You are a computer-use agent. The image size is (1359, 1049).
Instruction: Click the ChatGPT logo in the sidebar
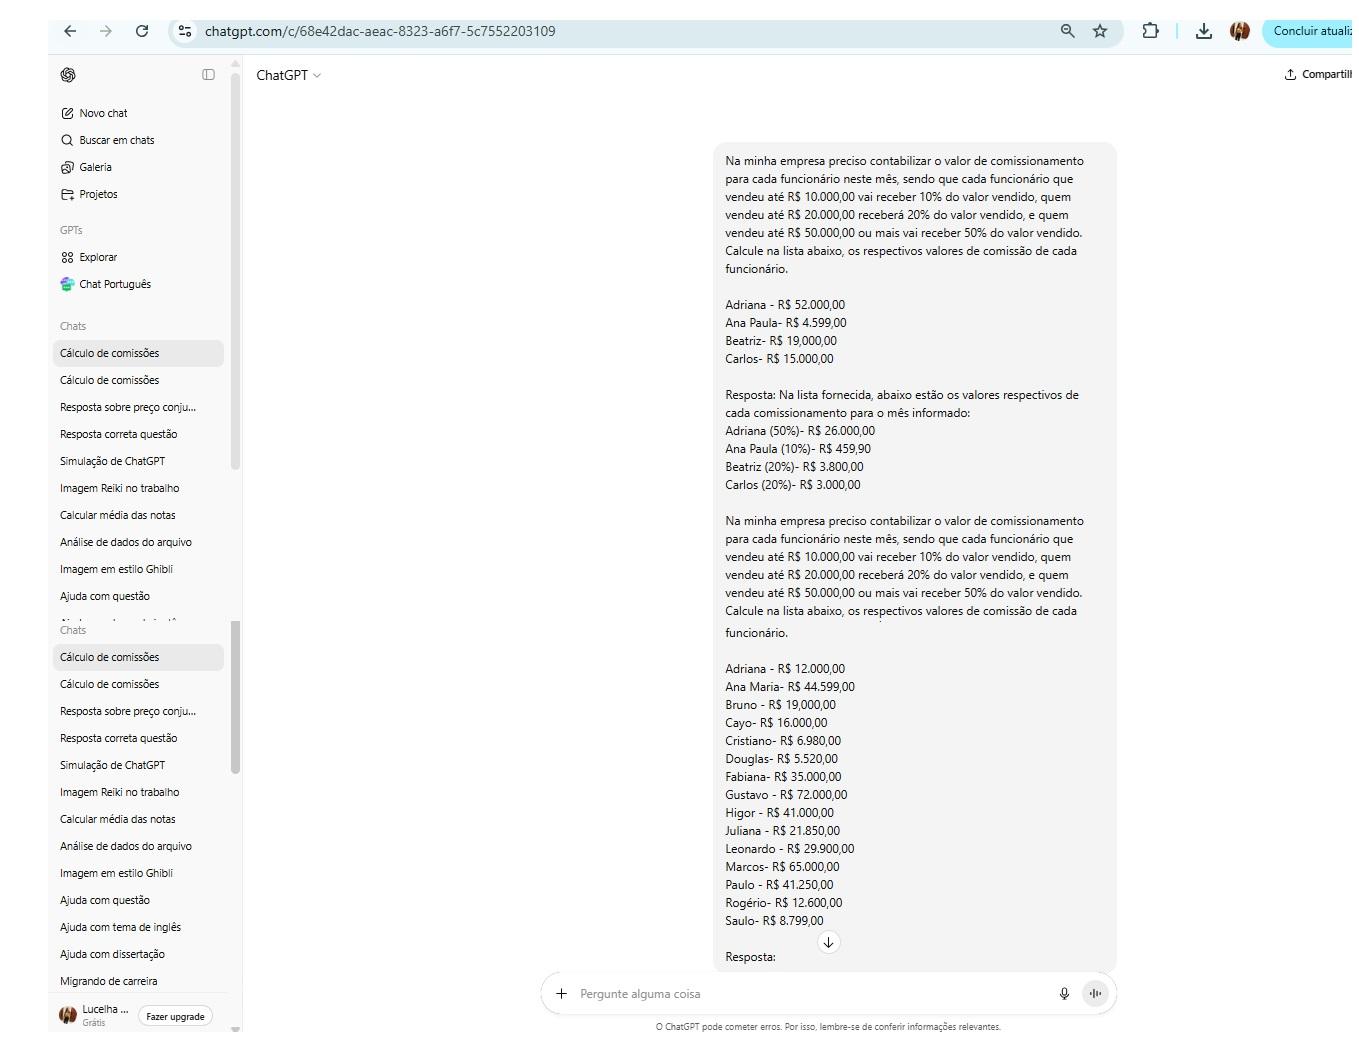(x=68, y=75)
